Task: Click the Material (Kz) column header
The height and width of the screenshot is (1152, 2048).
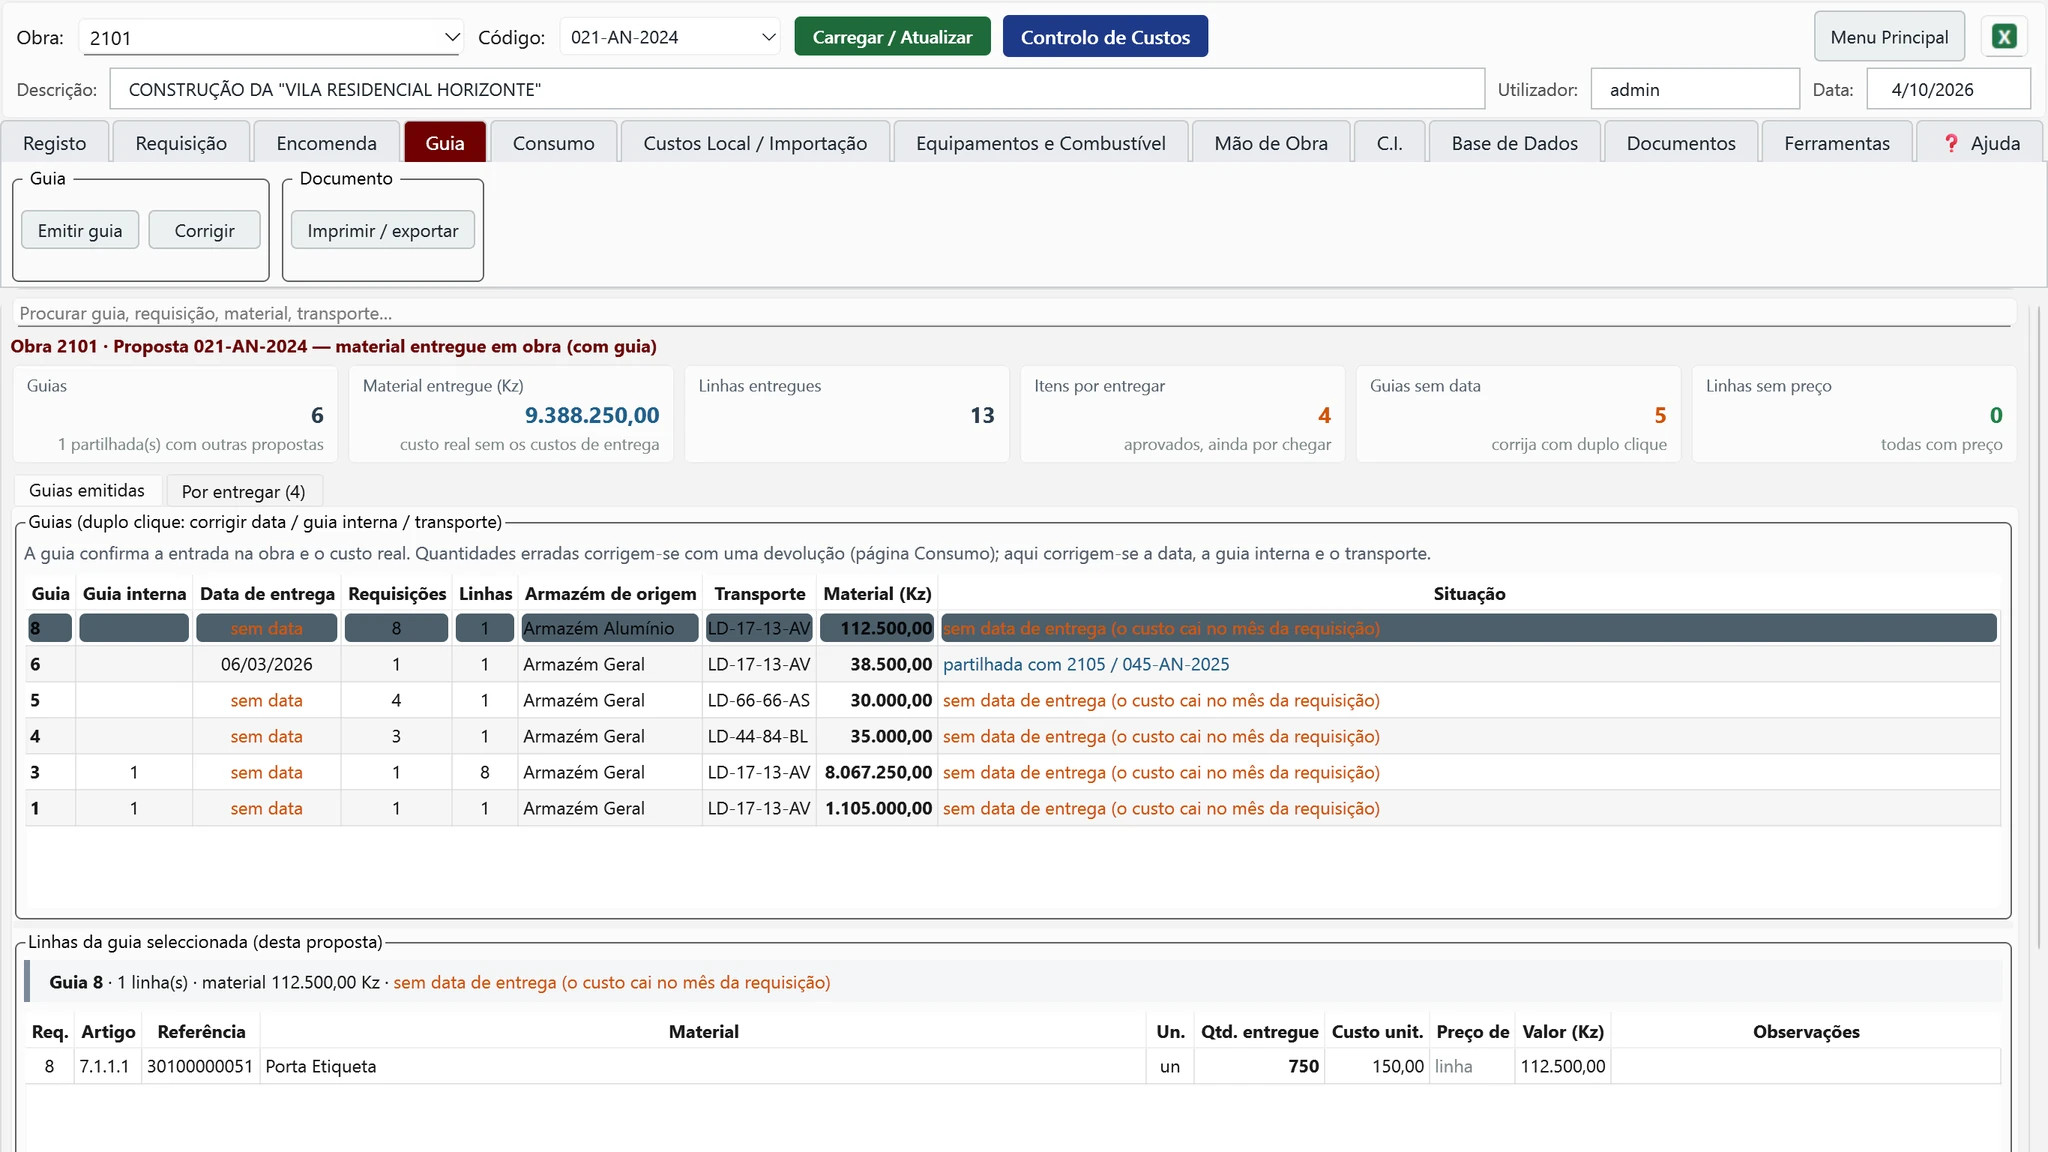Action: (877, 593)
